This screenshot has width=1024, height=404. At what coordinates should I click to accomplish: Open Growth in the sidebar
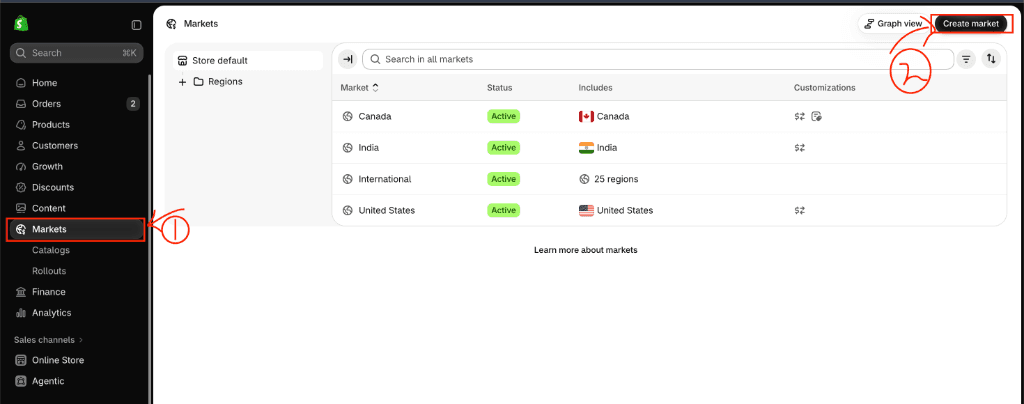coord(76,166)
